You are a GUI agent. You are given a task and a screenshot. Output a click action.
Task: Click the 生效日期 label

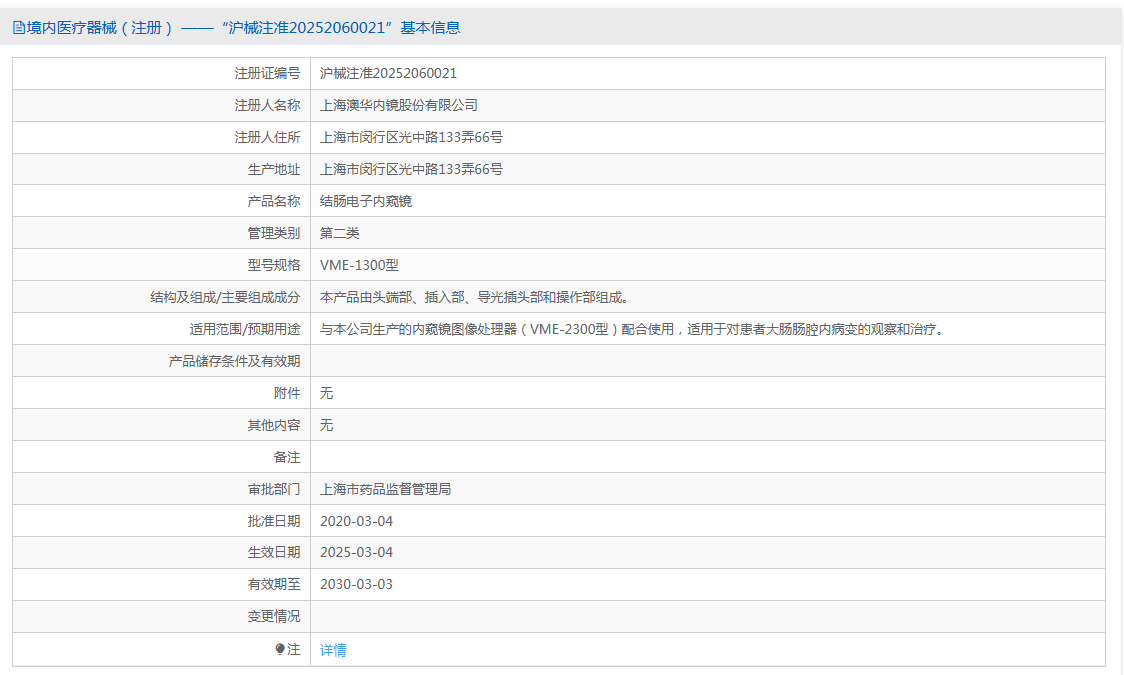pyautogui.click(x=274, y=552)
